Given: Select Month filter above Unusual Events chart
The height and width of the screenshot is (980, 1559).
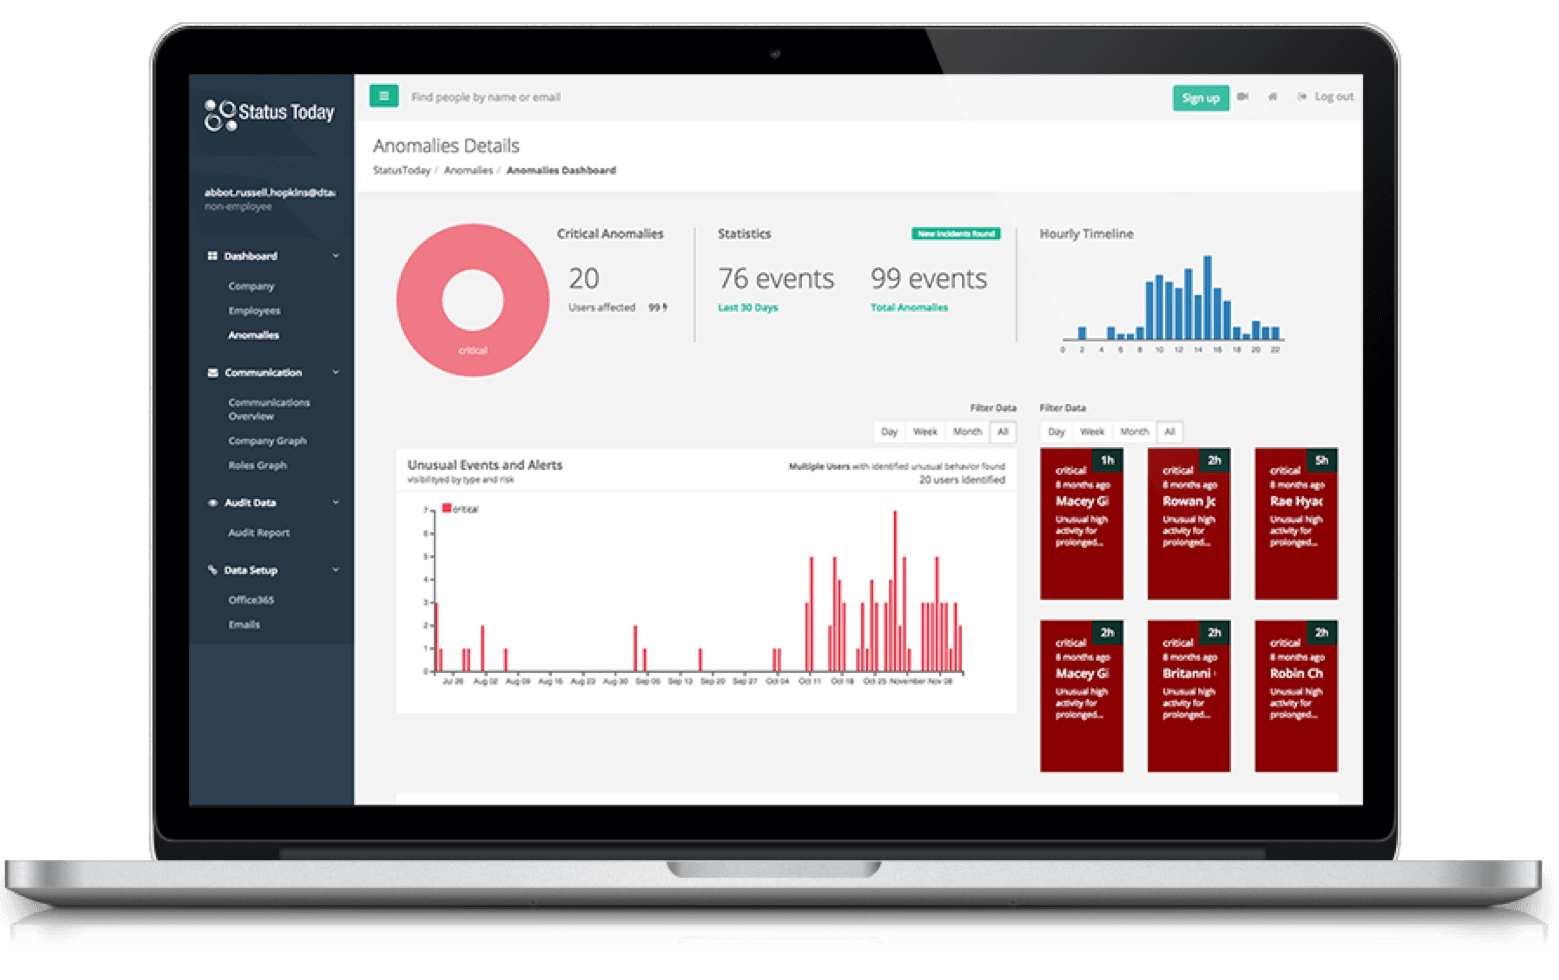Looking at the screenshot, I should click(967, 432).
